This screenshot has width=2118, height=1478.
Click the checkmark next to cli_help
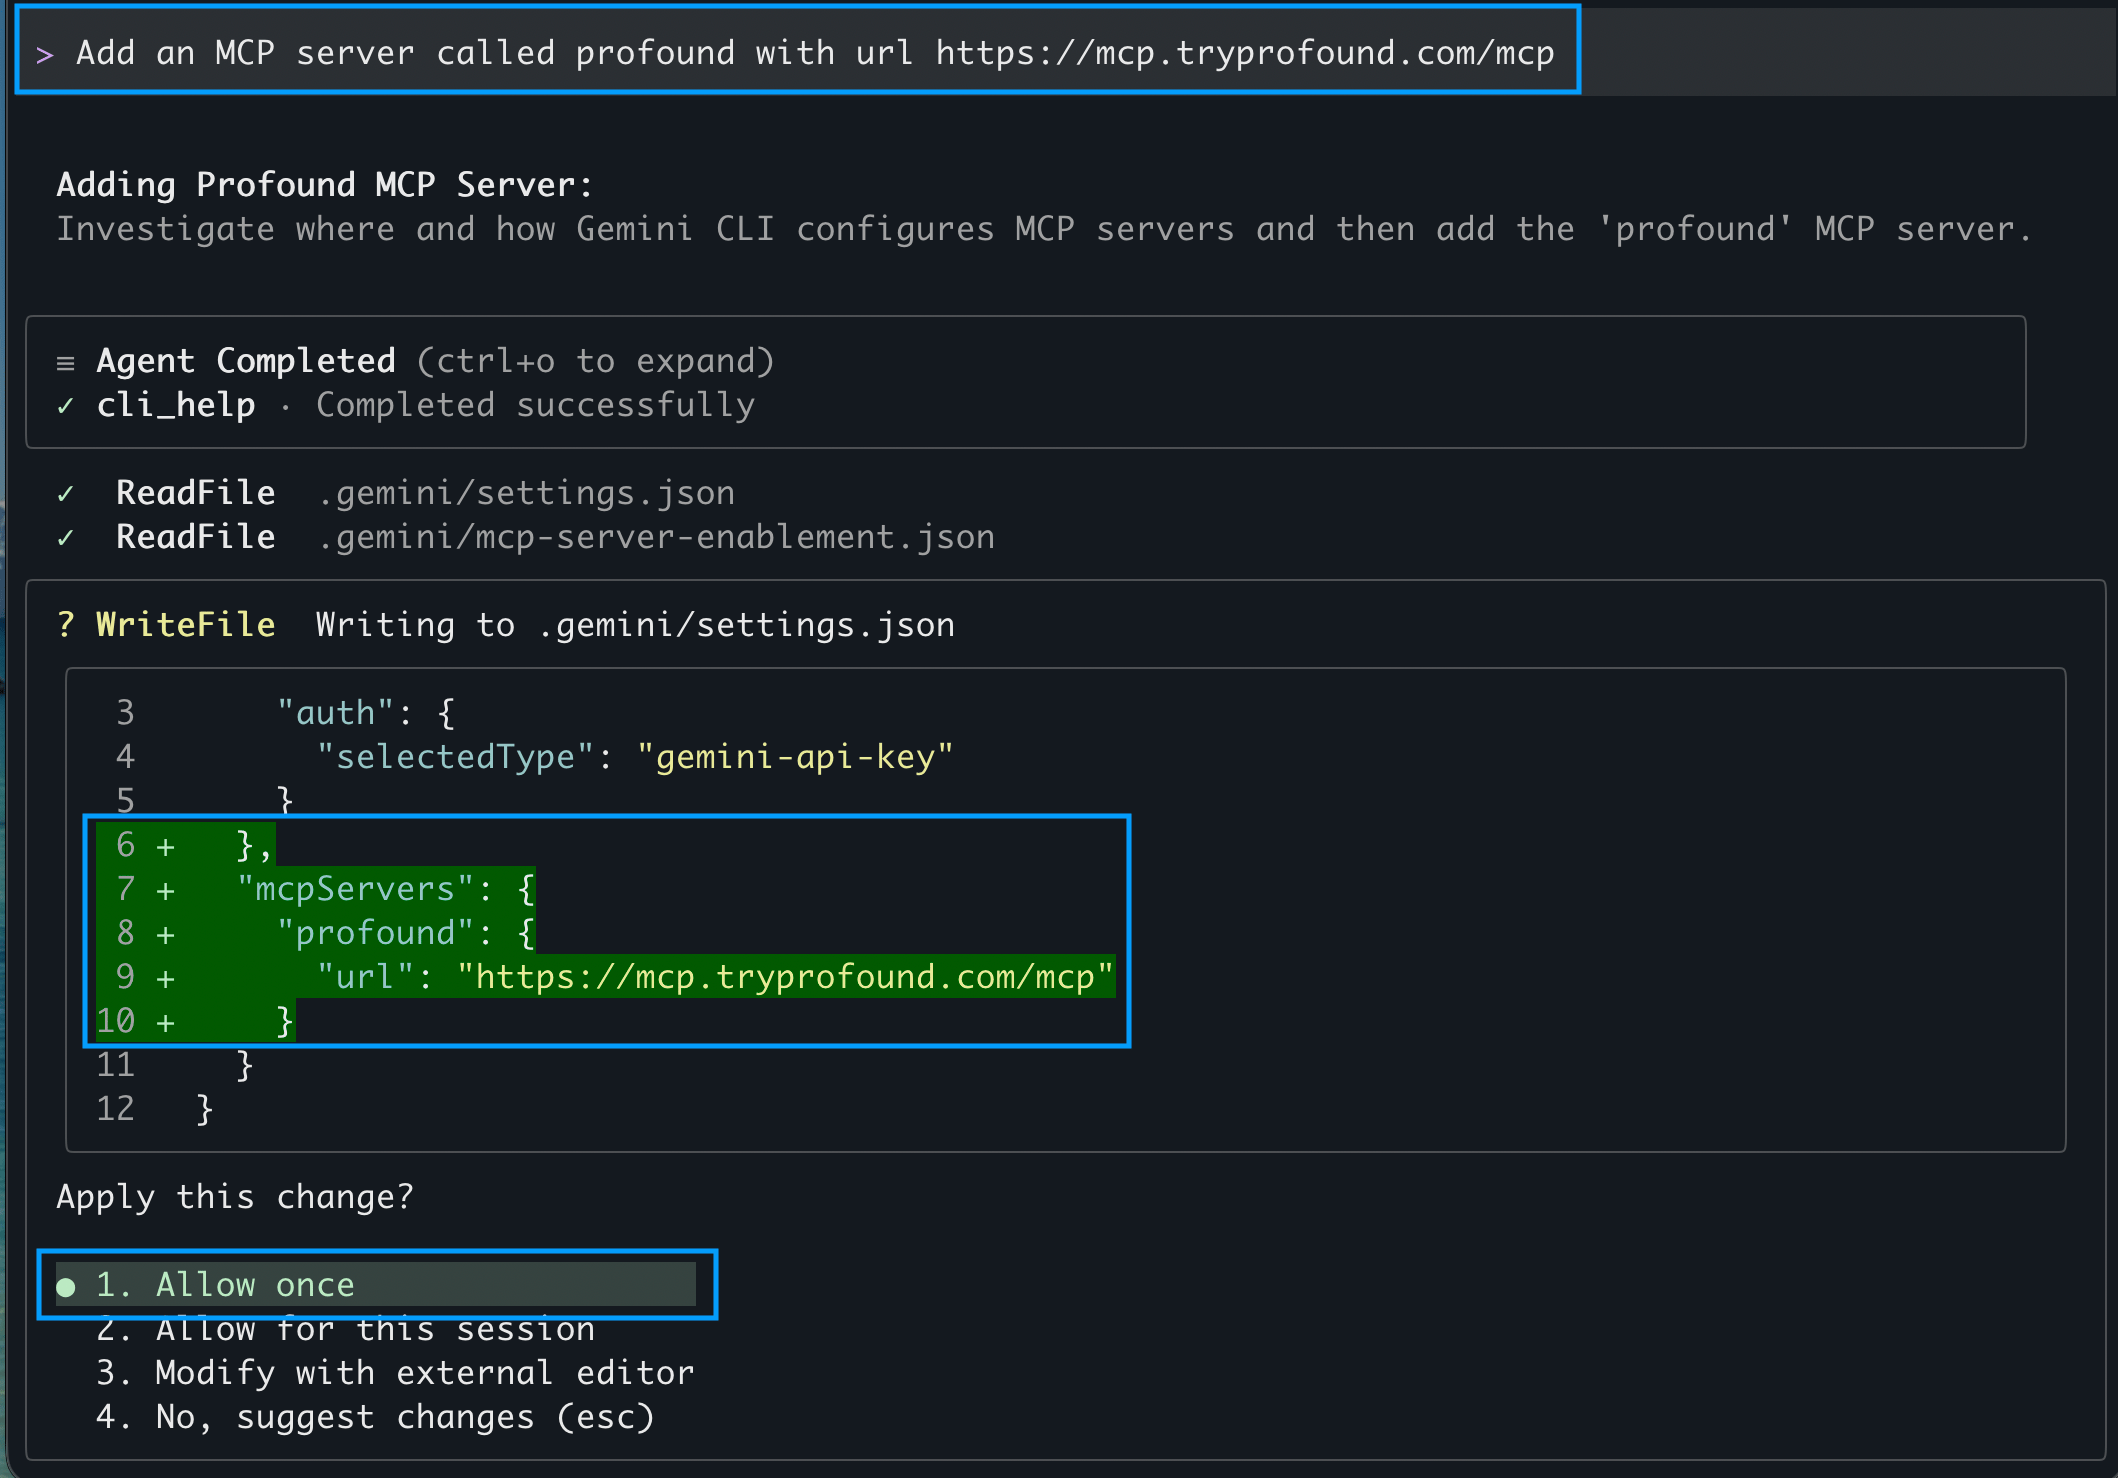coord(65,406)
